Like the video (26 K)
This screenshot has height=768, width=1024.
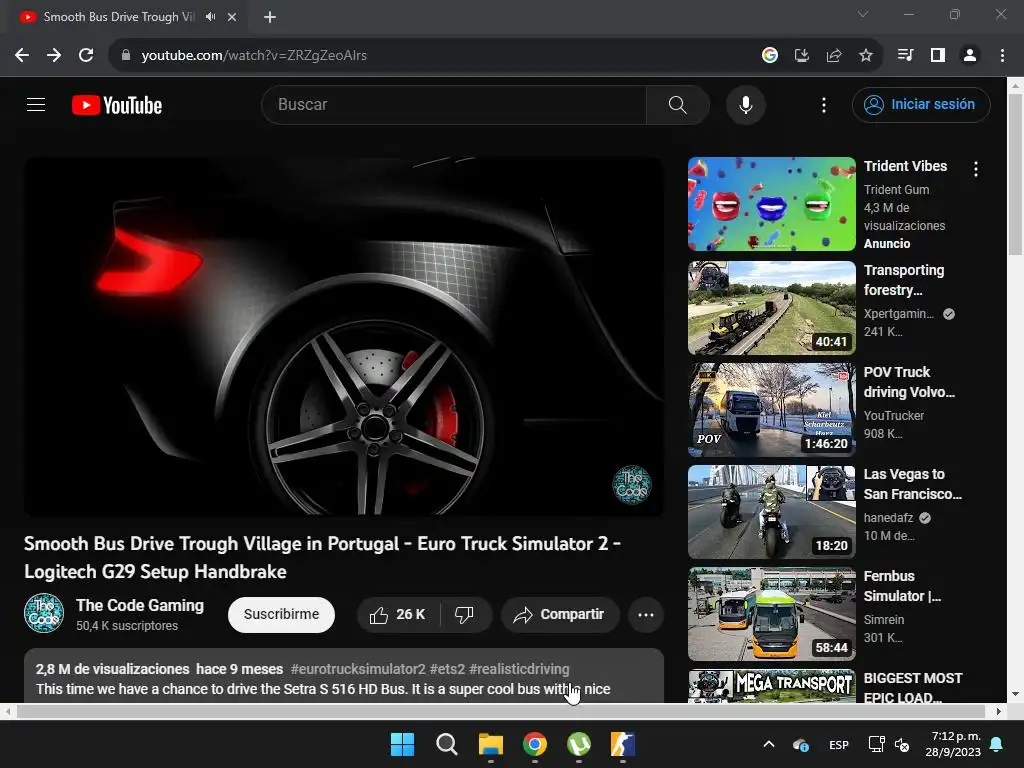tap(398, 615)
